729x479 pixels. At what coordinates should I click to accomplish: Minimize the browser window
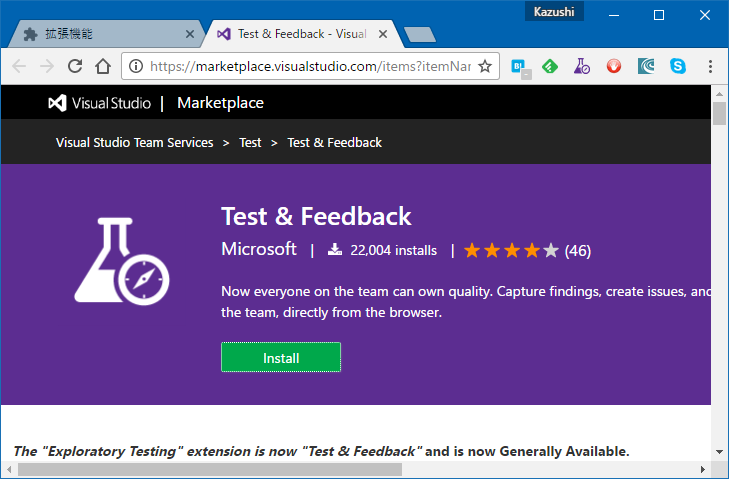click(614, 15)
